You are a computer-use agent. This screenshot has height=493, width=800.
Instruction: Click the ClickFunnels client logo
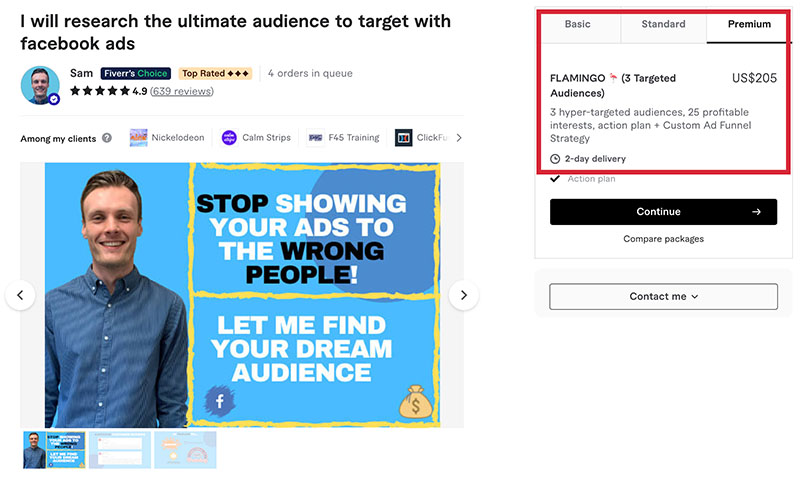coord(403,138)
